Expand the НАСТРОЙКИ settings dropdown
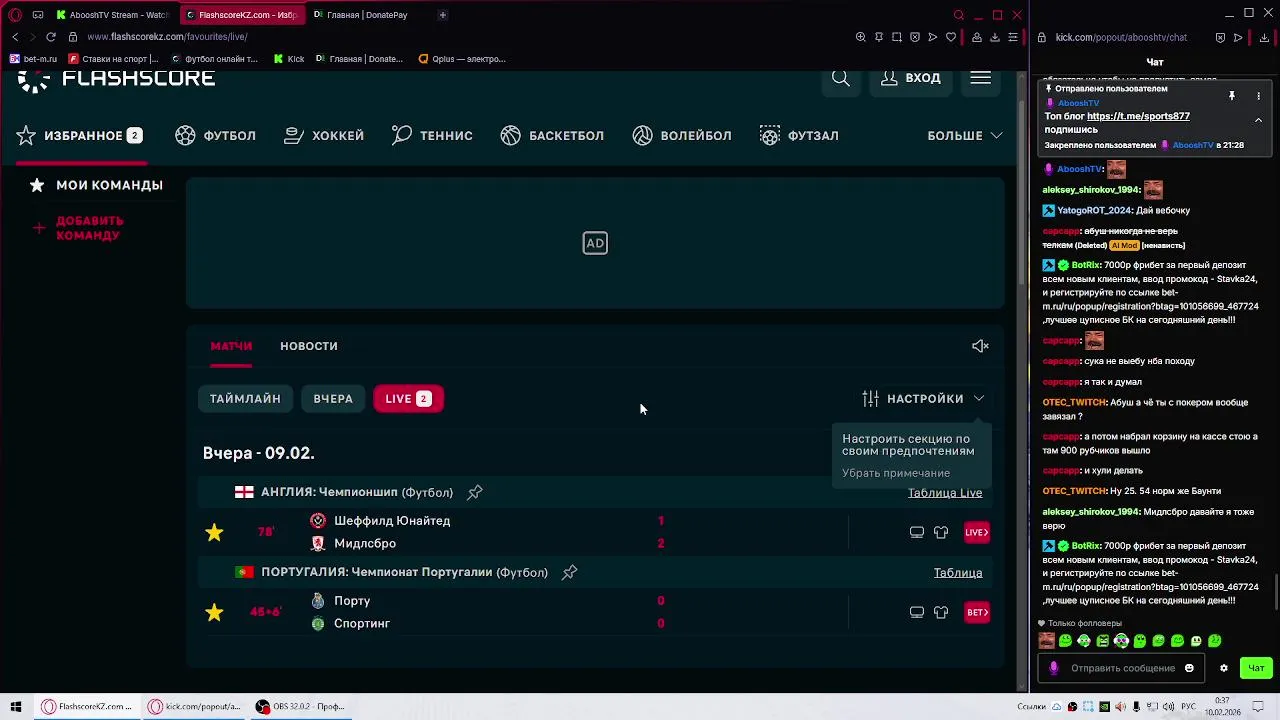Screen dimensions: 1280x720 pyautogui.click(x=923, y=398)
